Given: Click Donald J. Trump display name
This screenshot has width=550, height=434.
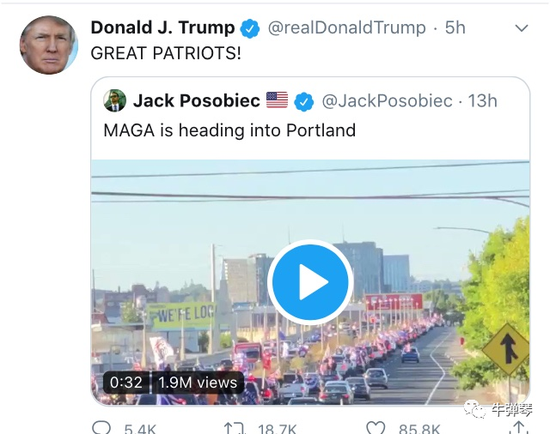Looking at the screenshot, I should [163, 27].
